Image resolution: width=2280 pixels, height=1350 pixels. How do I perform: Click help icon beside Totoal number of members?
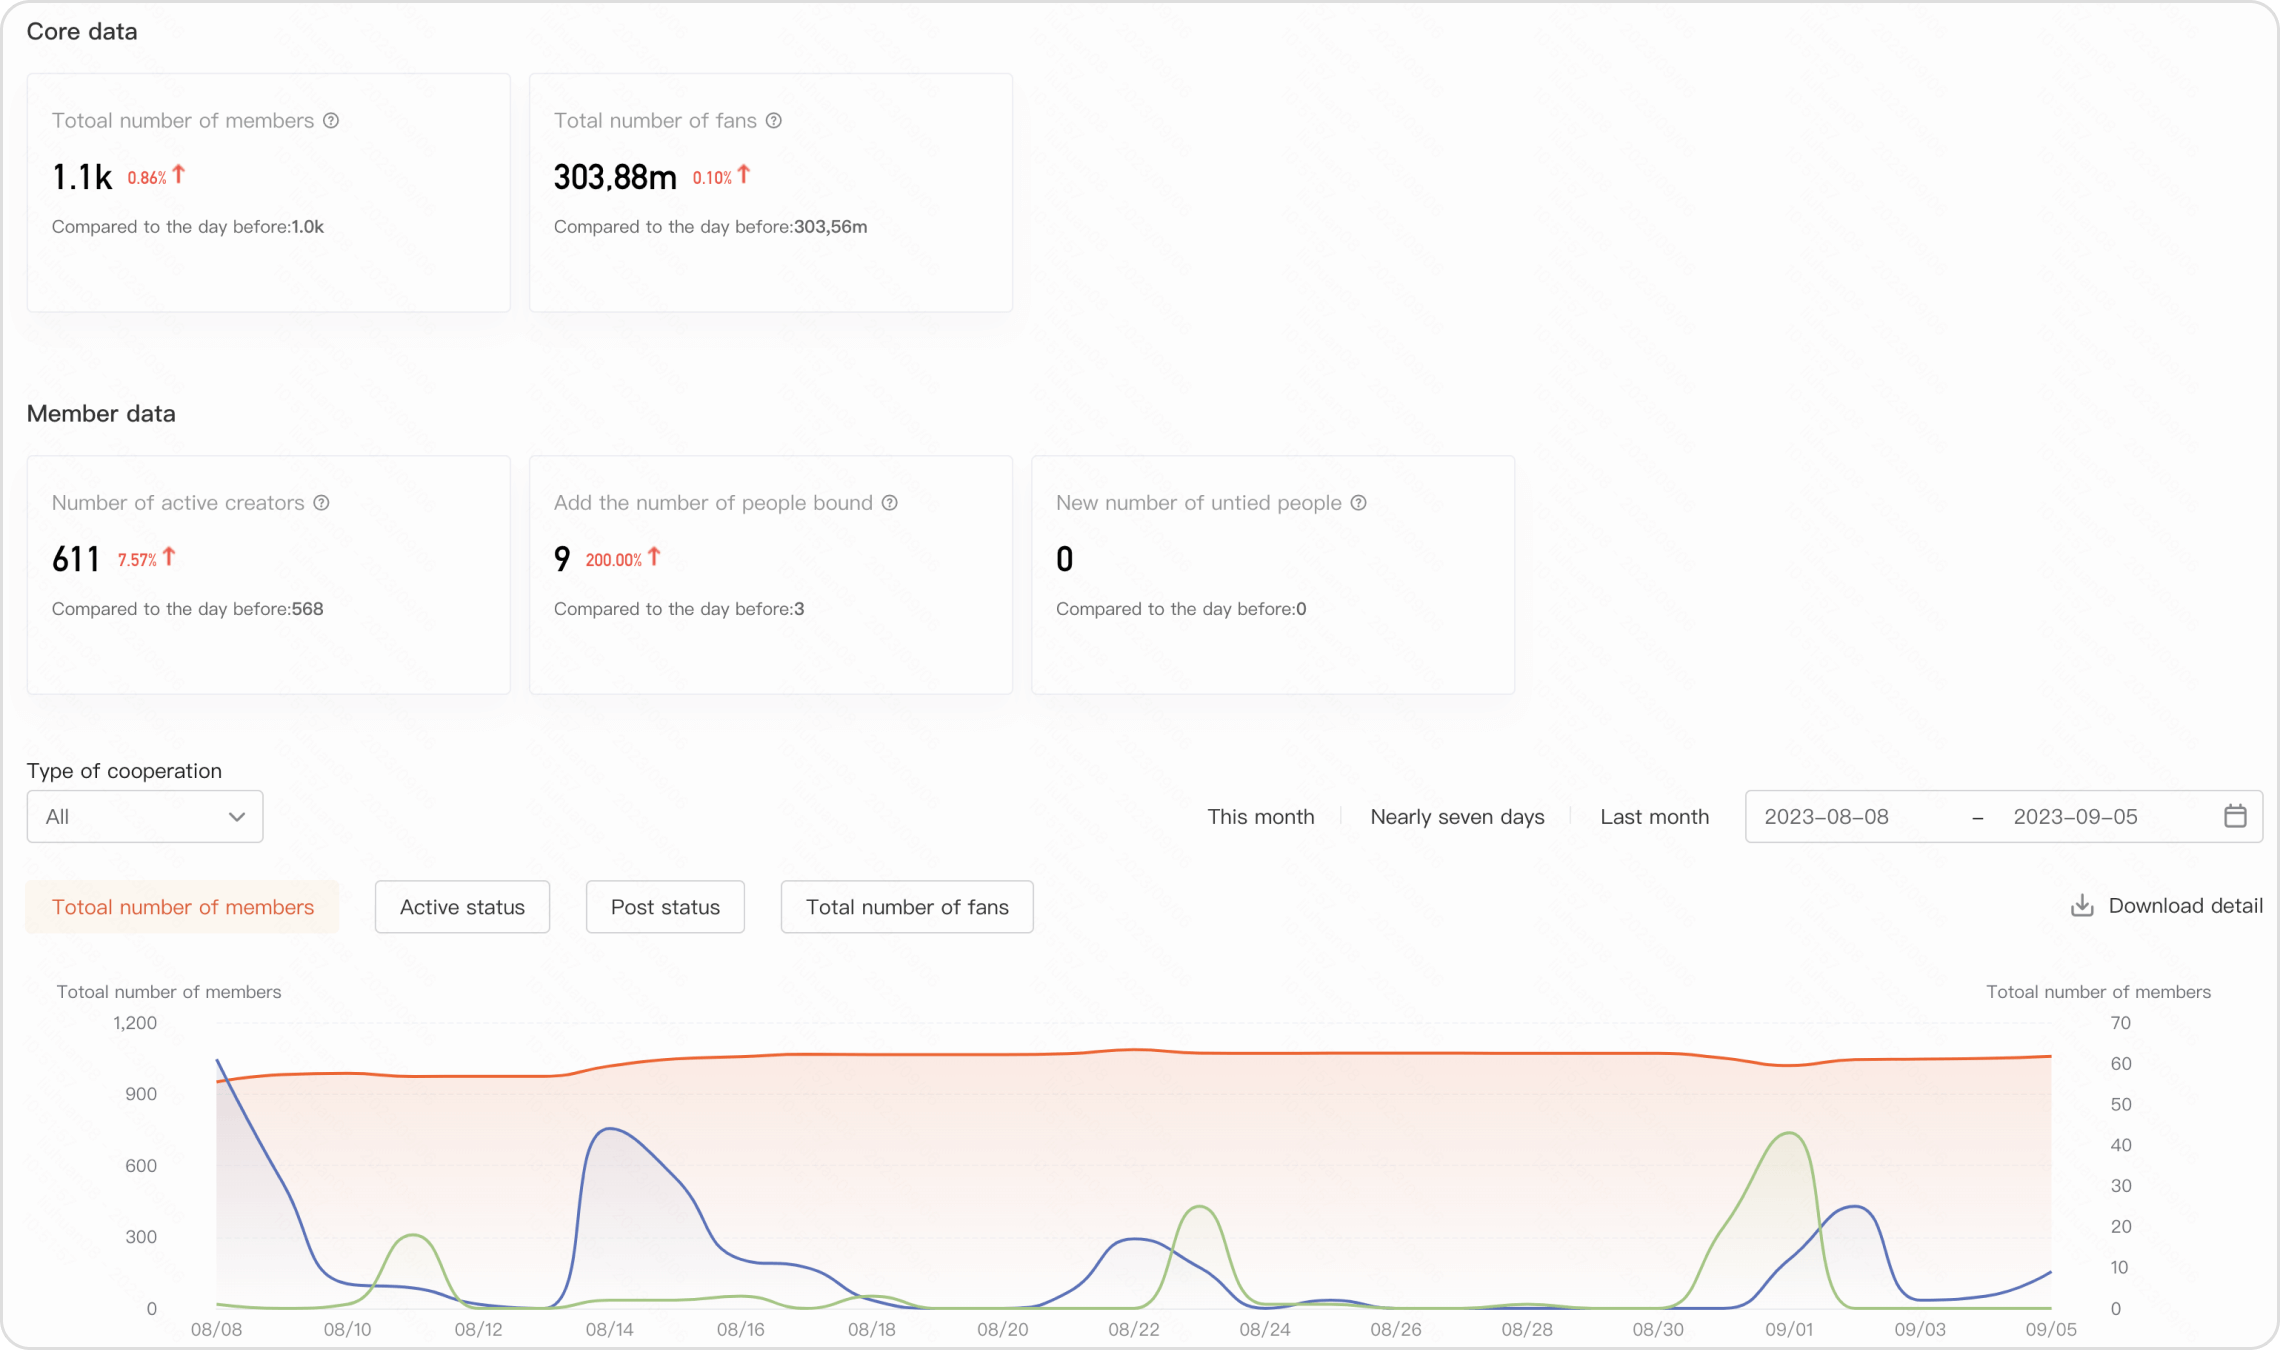point(331,121)
